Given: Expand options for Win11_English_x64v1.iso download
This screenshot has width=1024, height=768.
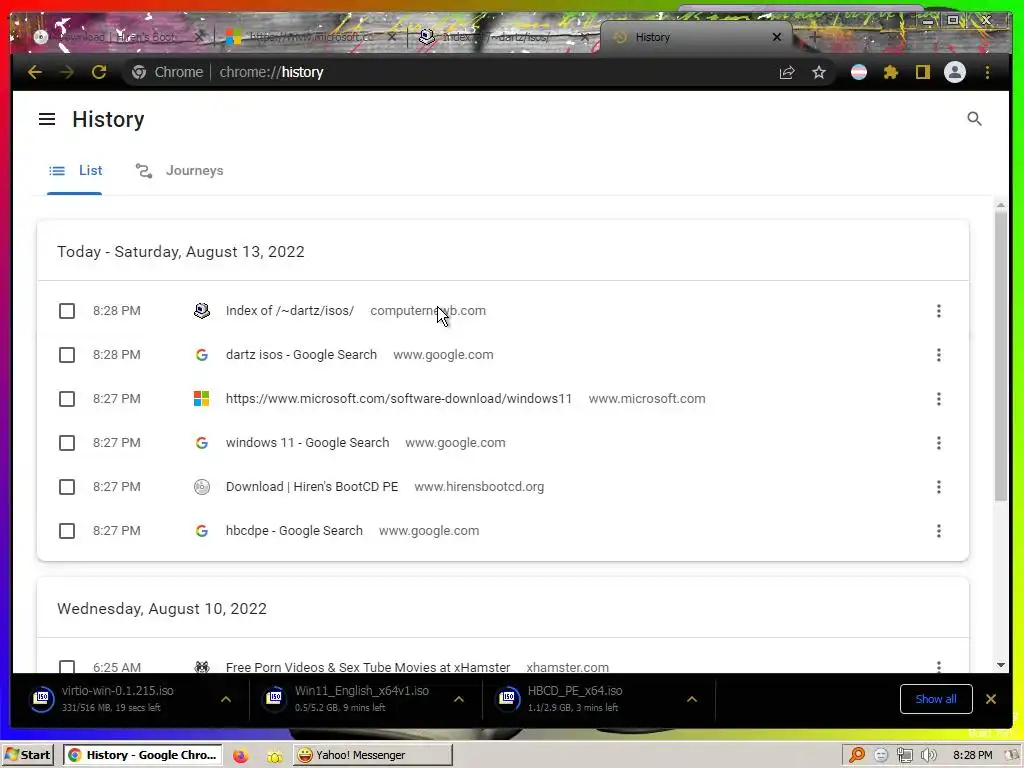Looking at the screenshot, I should [x=459, y=699].
